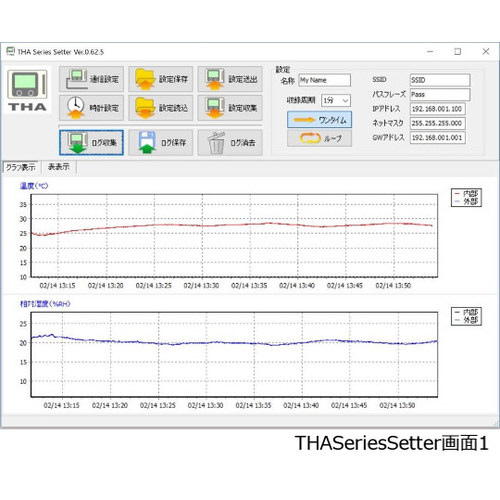Select ループ loop mode button
Screen dimensions: 500x500
pyautogui.click(x=319, y=138)
